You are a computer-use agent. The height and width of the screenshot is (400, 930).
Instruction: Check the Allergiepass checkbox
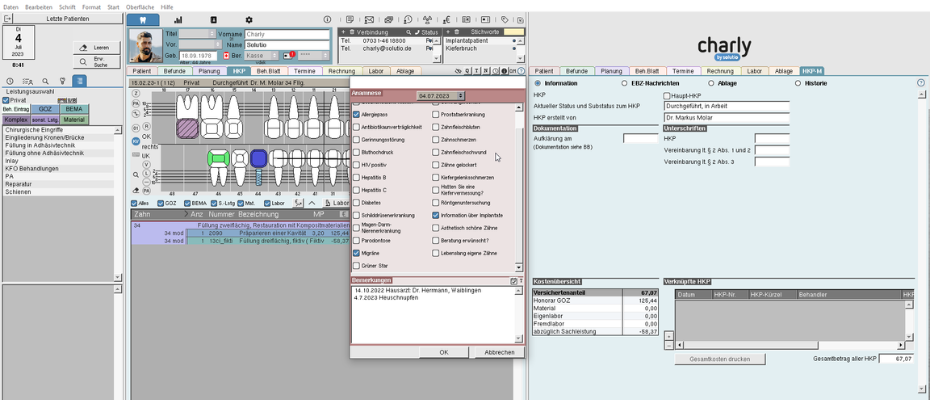356,114
